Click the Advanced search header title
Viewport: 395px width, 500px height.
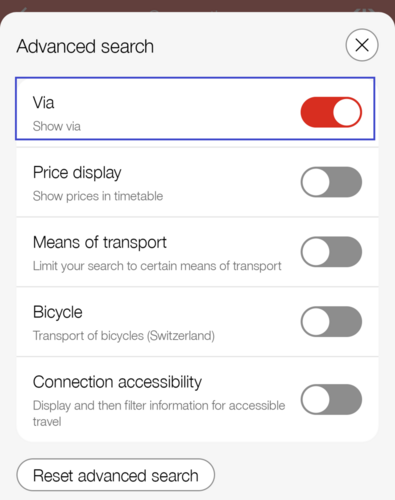pos(85,46)
